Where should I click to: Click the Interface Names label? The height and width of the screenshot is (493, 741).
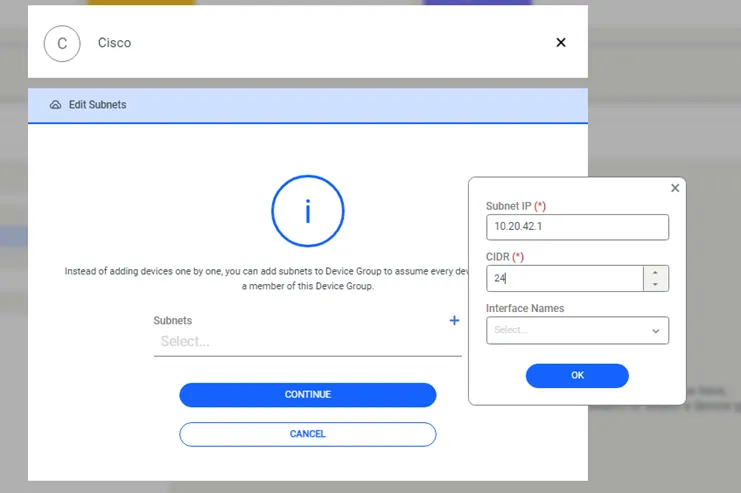(x=525, y=308)
